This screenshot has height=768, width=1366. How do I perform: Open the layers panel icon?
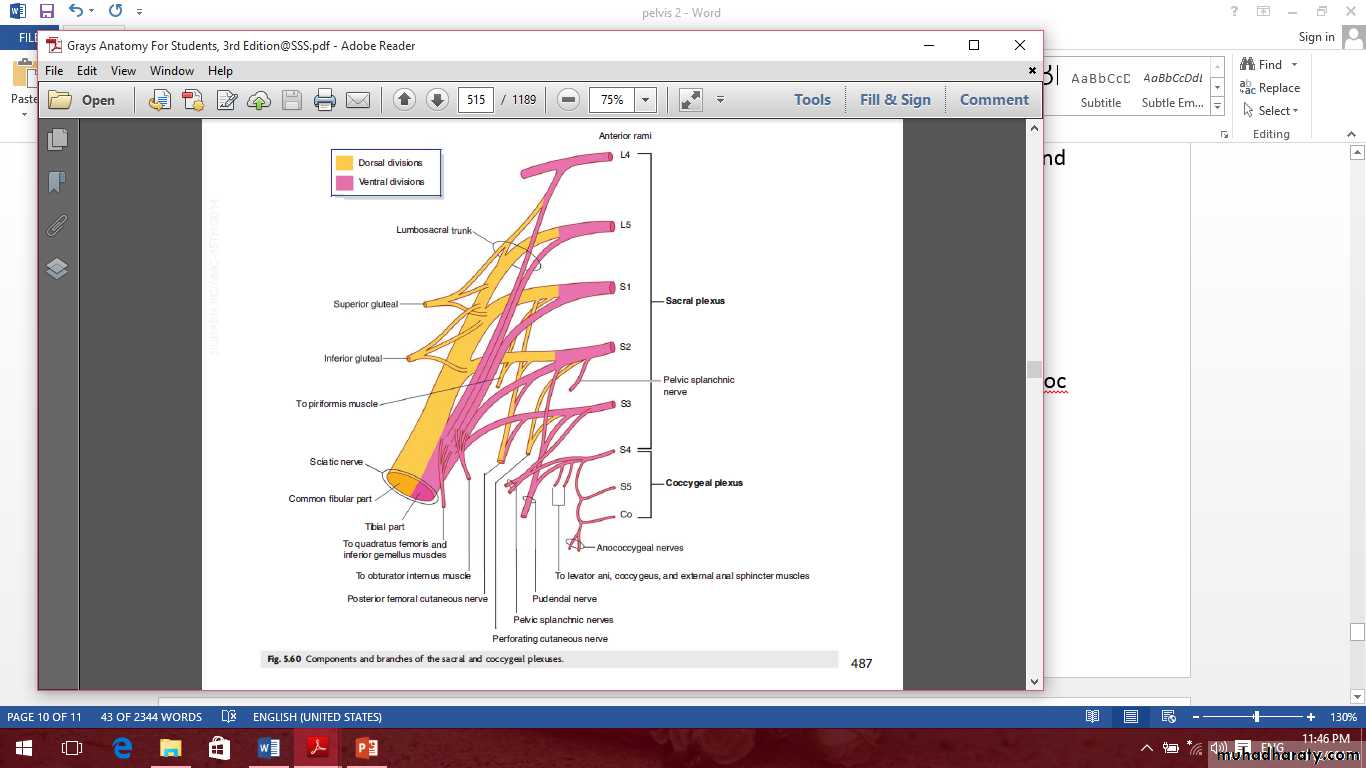click(57, 268)
